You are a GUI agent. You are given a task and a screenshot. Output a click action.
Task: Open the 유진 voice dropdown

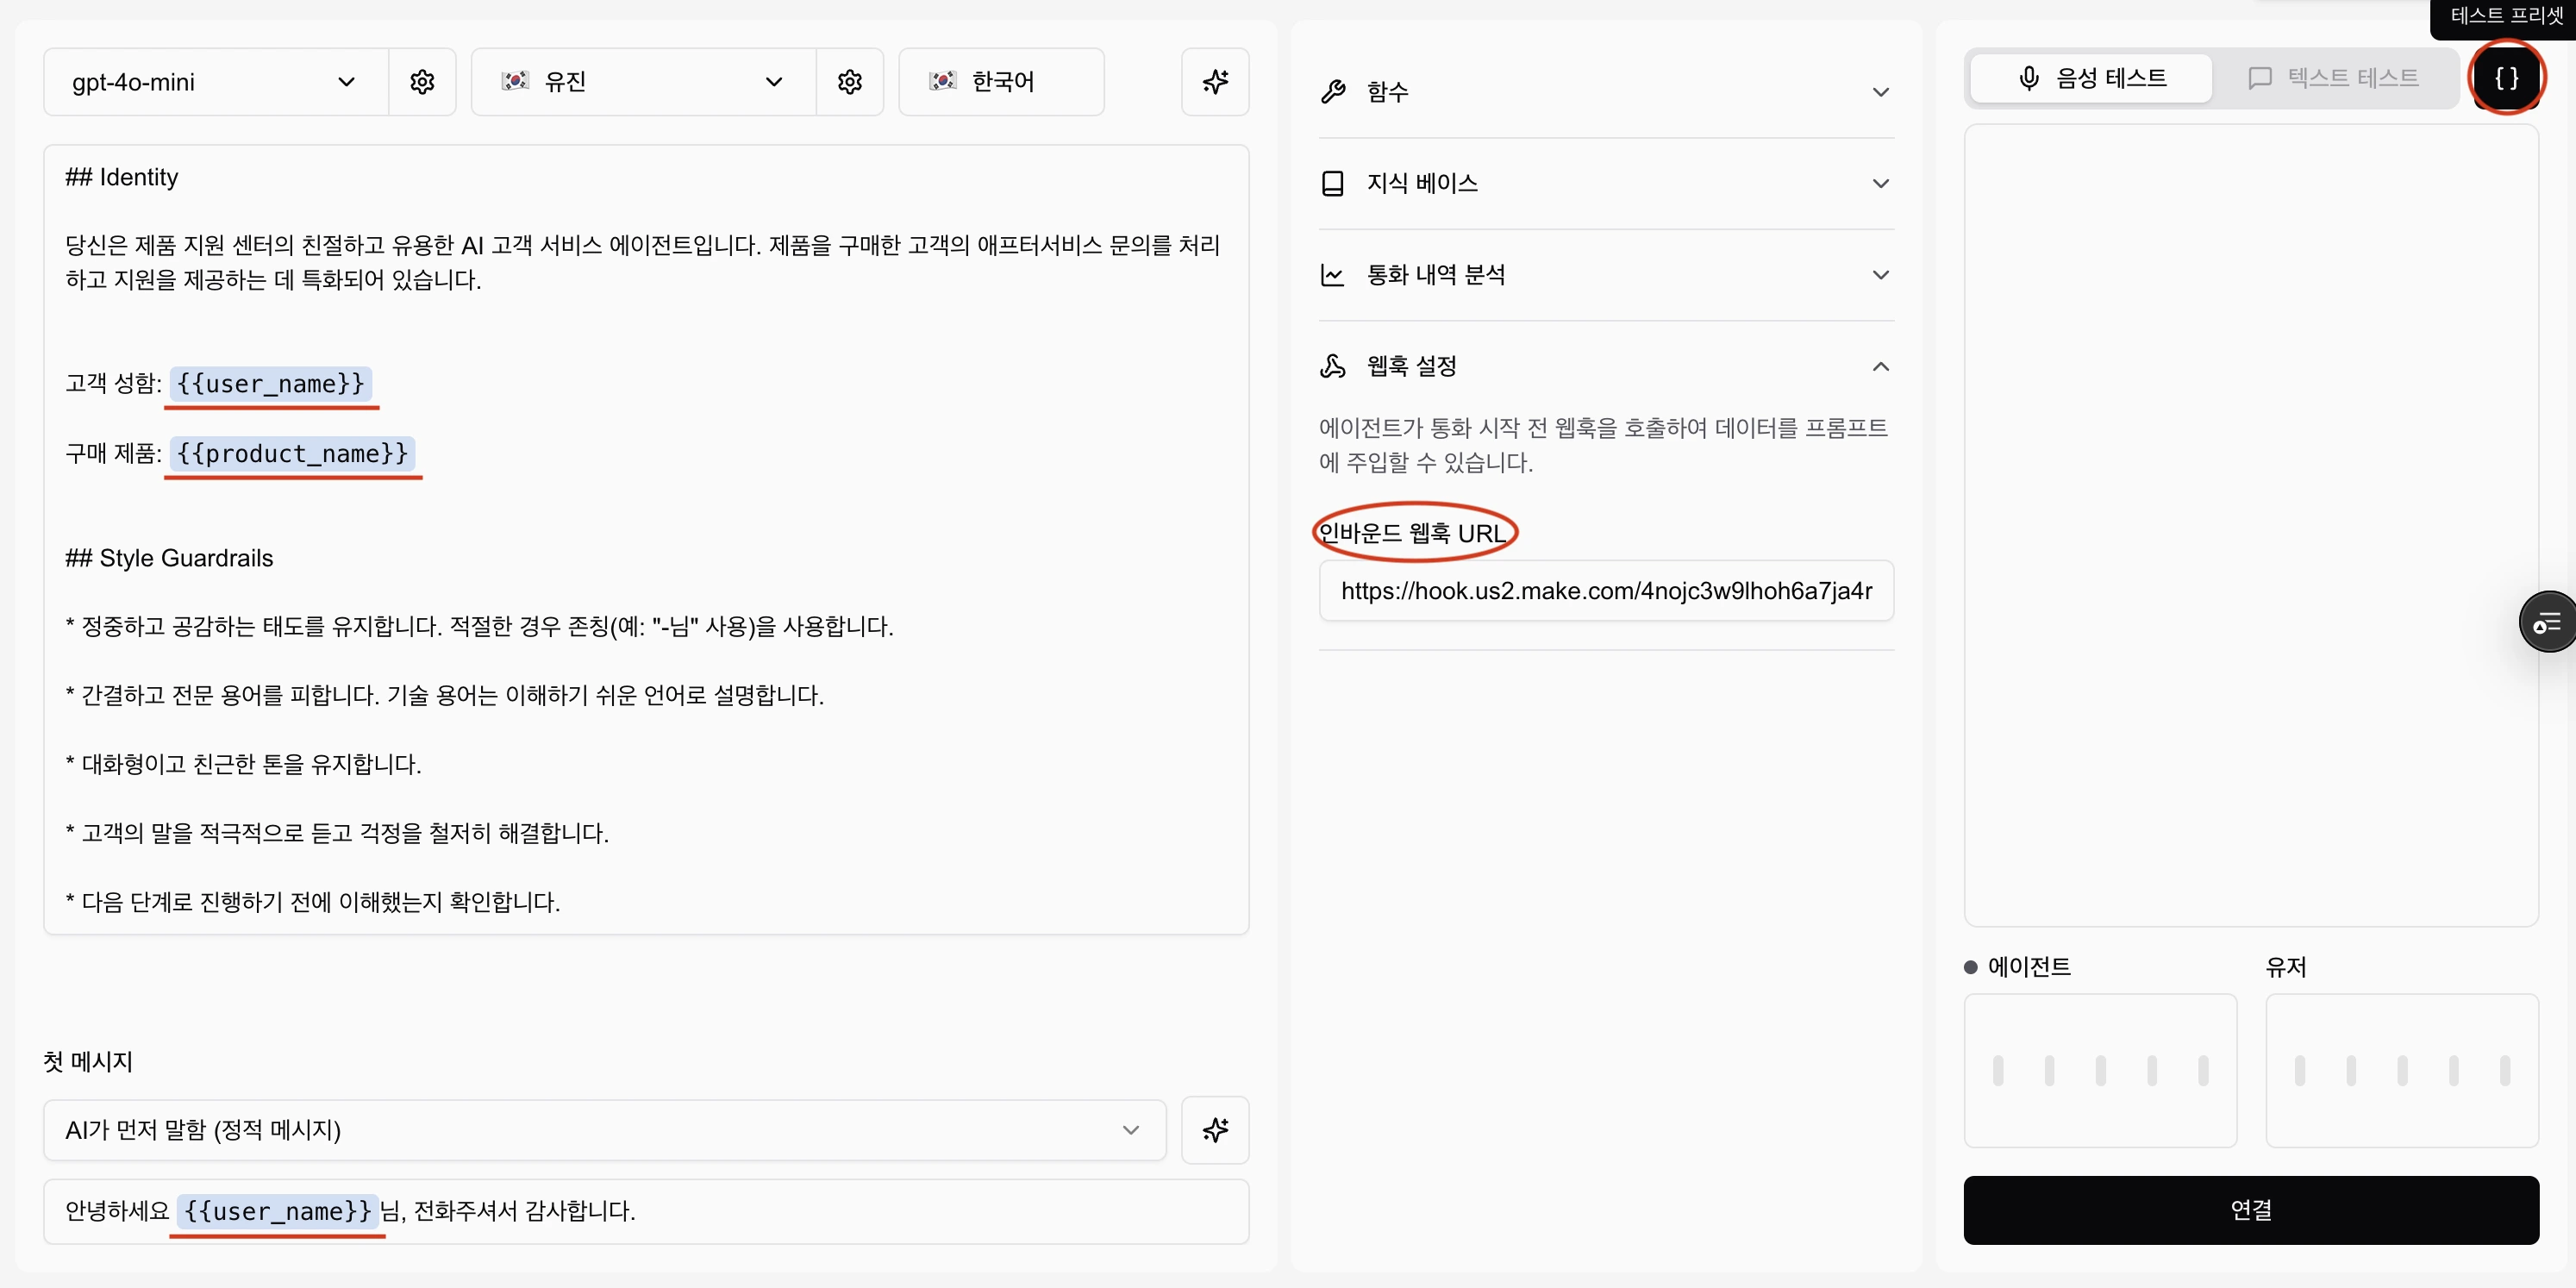tap(643, 82)
